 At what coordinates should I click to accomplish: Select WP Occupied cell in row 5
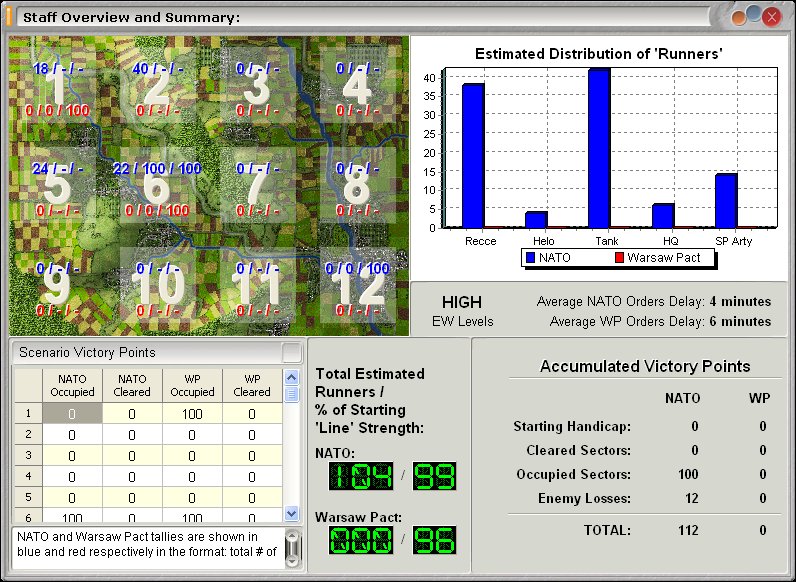point(192,498)
